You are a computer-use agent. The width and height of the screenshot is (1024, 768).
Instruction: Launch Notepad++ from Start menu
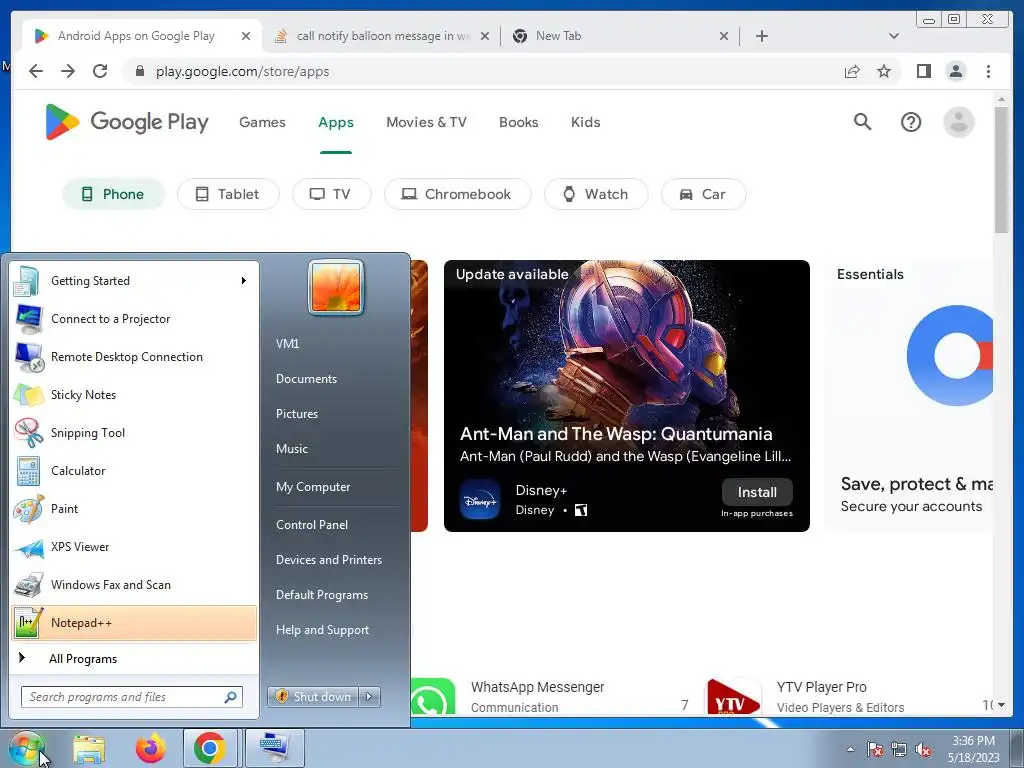(x=134, y=622)
